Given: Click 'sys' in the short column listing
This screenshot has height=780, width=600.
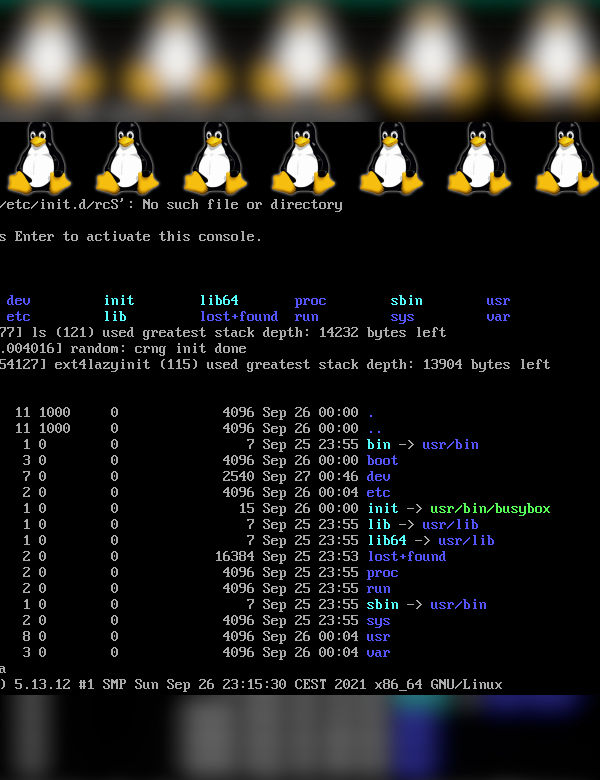Looking at the screenshot, I should click(402, 317).
